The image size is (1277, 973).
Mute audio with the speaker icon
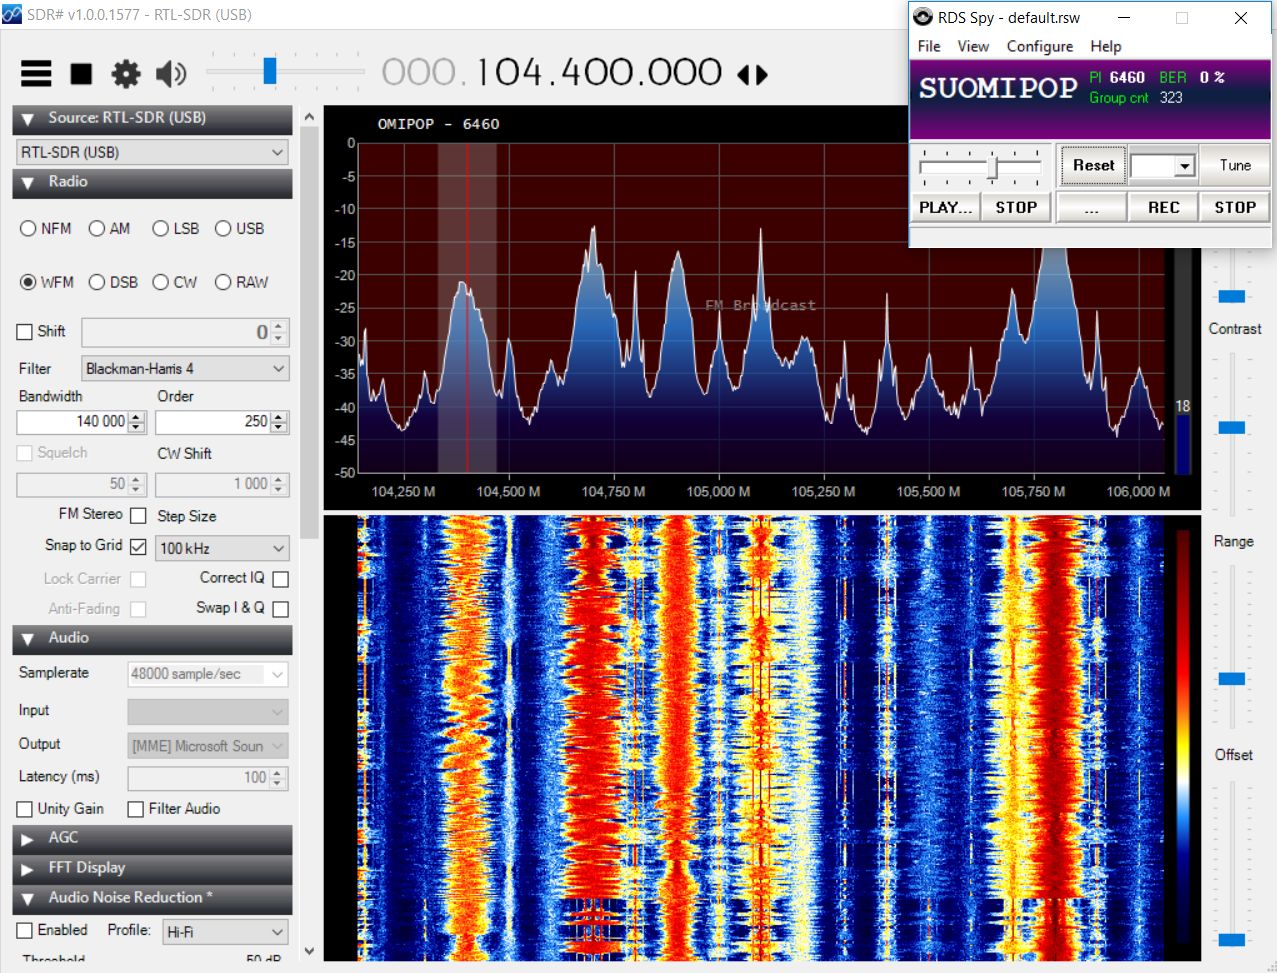[171, 74]
